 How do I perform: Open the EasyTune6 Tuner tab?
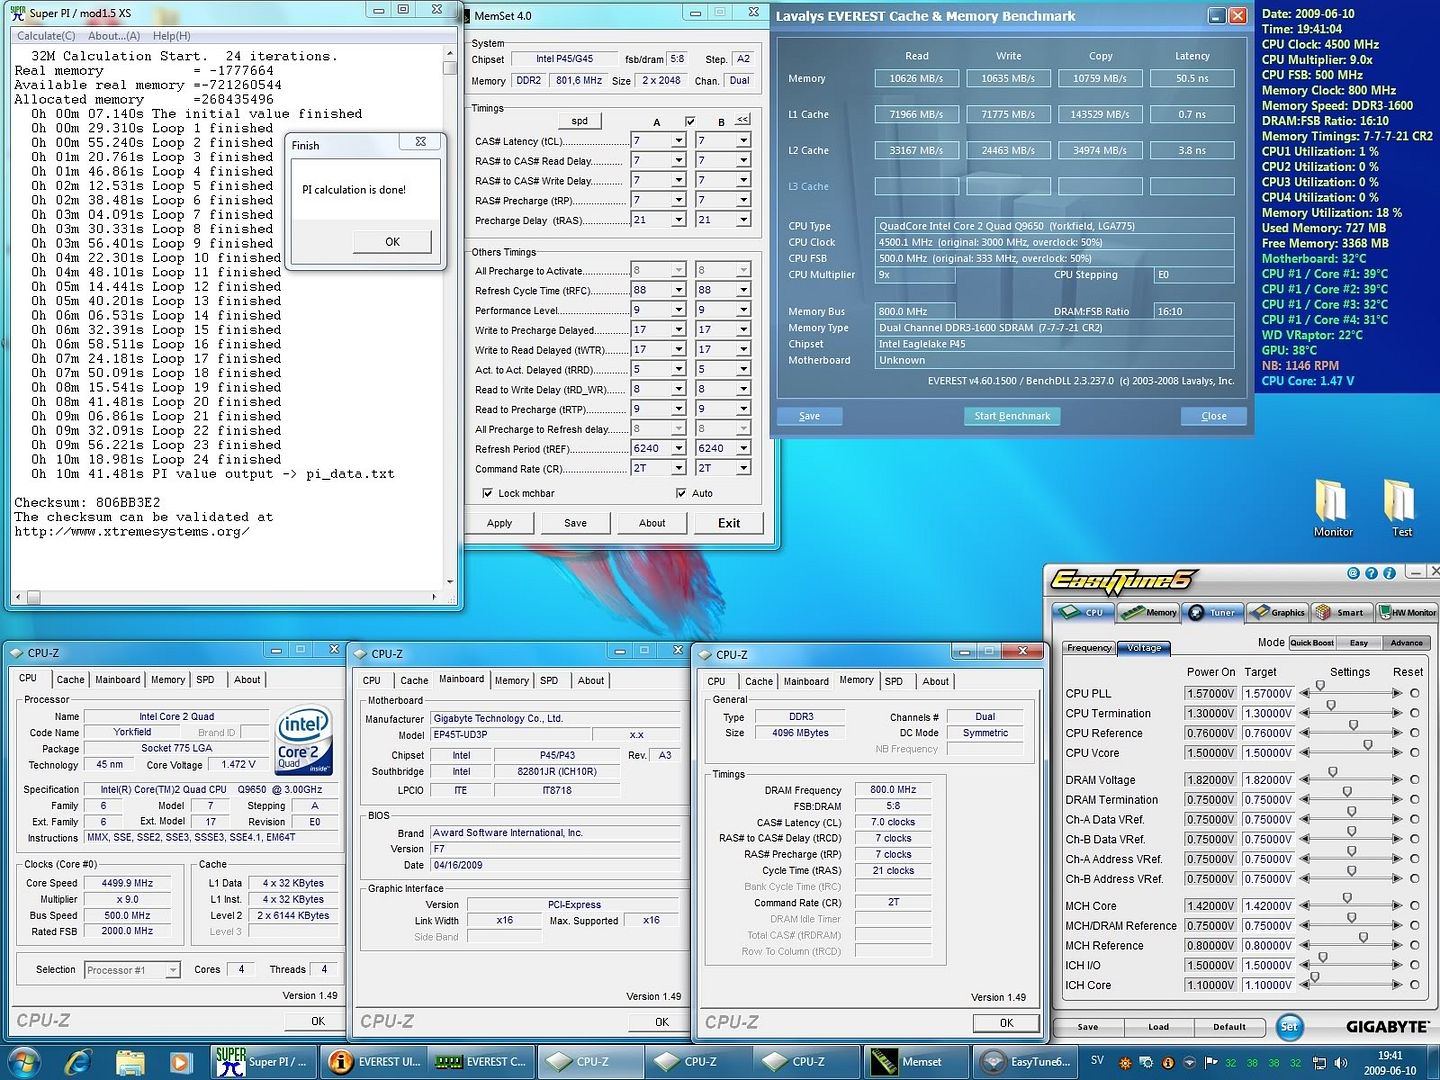coord(1212,612)
